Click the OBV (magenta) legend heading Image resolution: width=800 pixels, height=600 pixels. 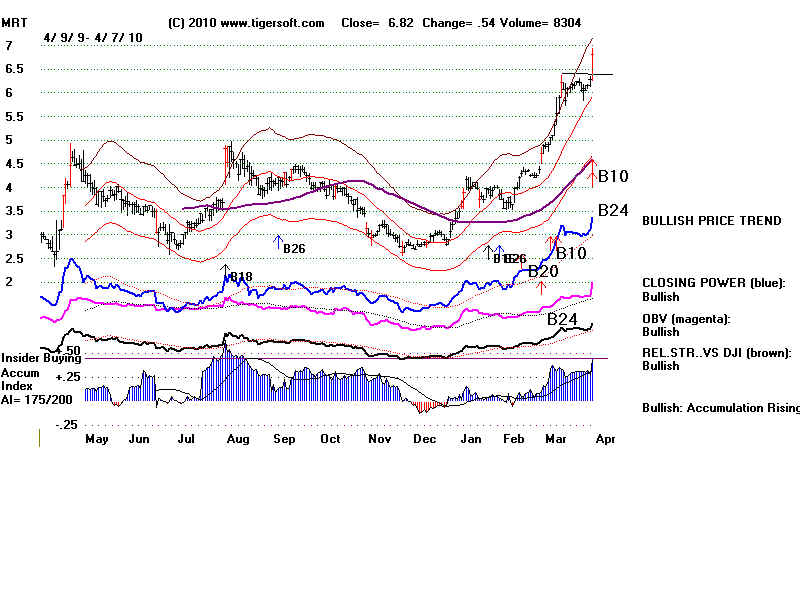coord(686,319)
